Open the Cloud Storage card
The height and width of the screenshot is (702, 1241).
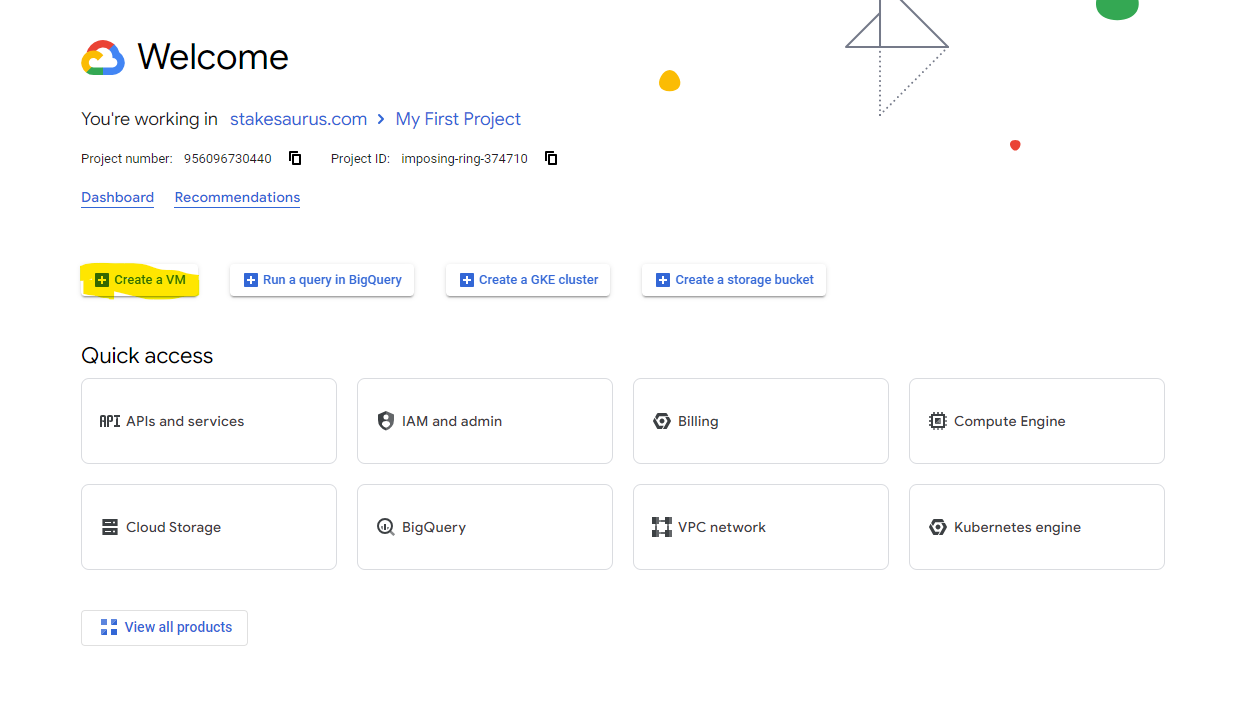(209, 527)
